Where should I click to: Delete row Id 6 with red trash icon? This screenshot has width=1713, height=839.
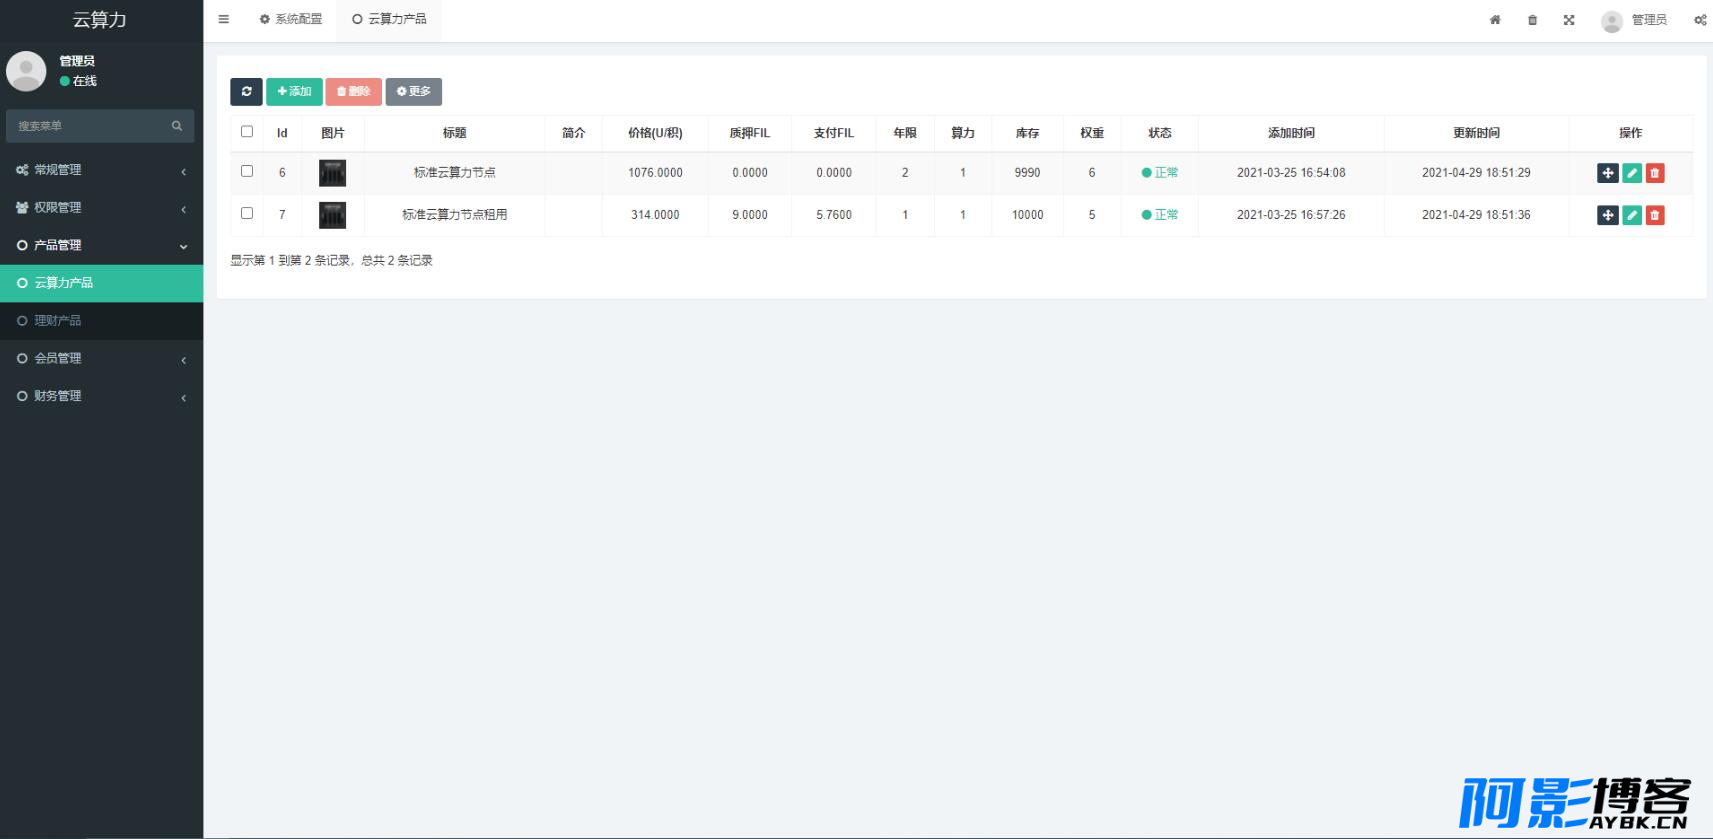(1655, 173)
